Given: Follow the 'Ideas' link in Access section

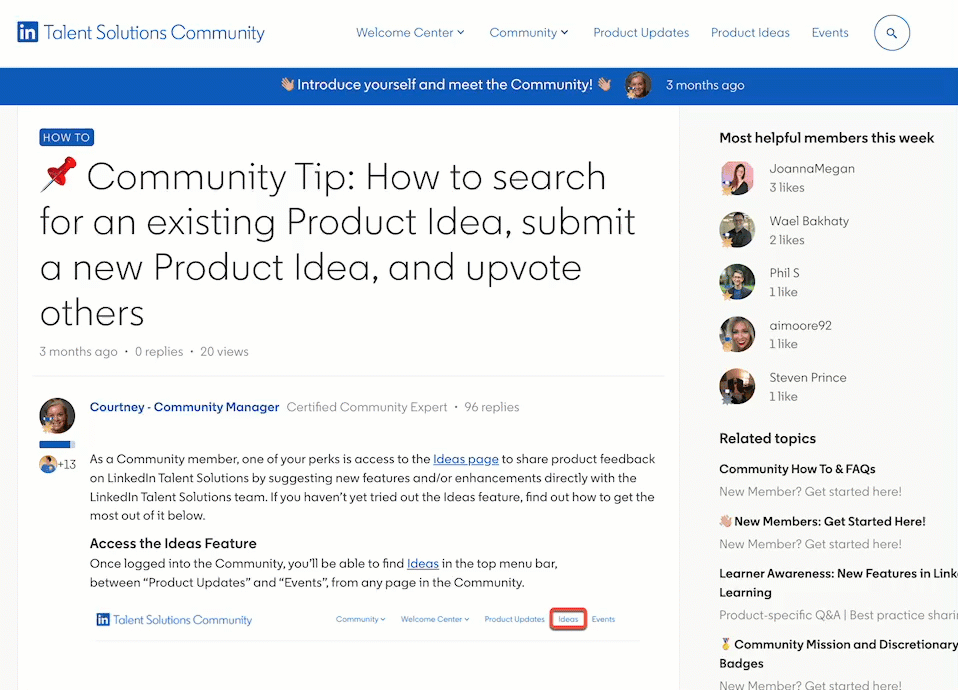Looking at the screenshot, I should coord(423,563).
